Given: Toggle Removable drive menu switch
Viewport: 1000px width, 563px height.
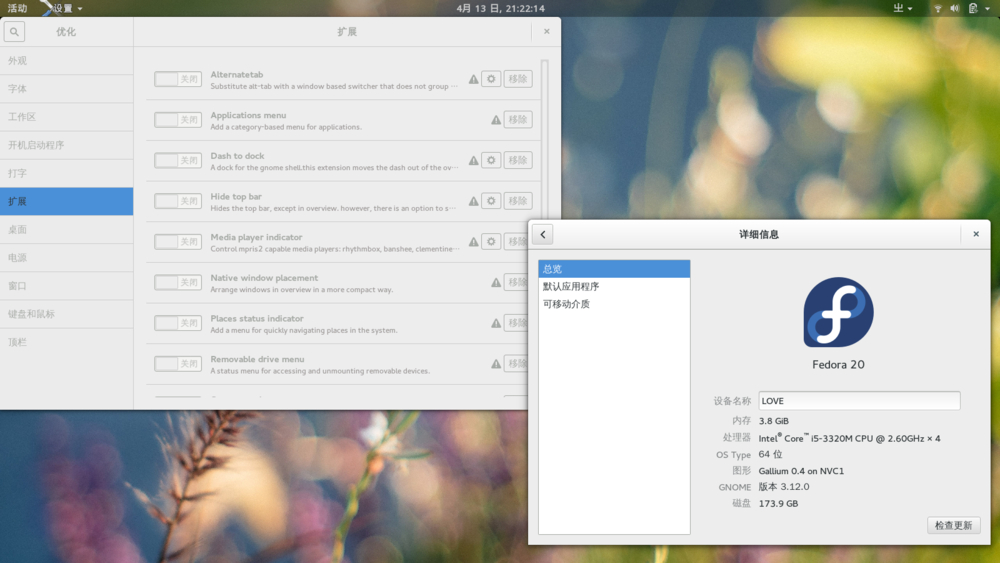Looking at the screenshot, I should [178, 363].
